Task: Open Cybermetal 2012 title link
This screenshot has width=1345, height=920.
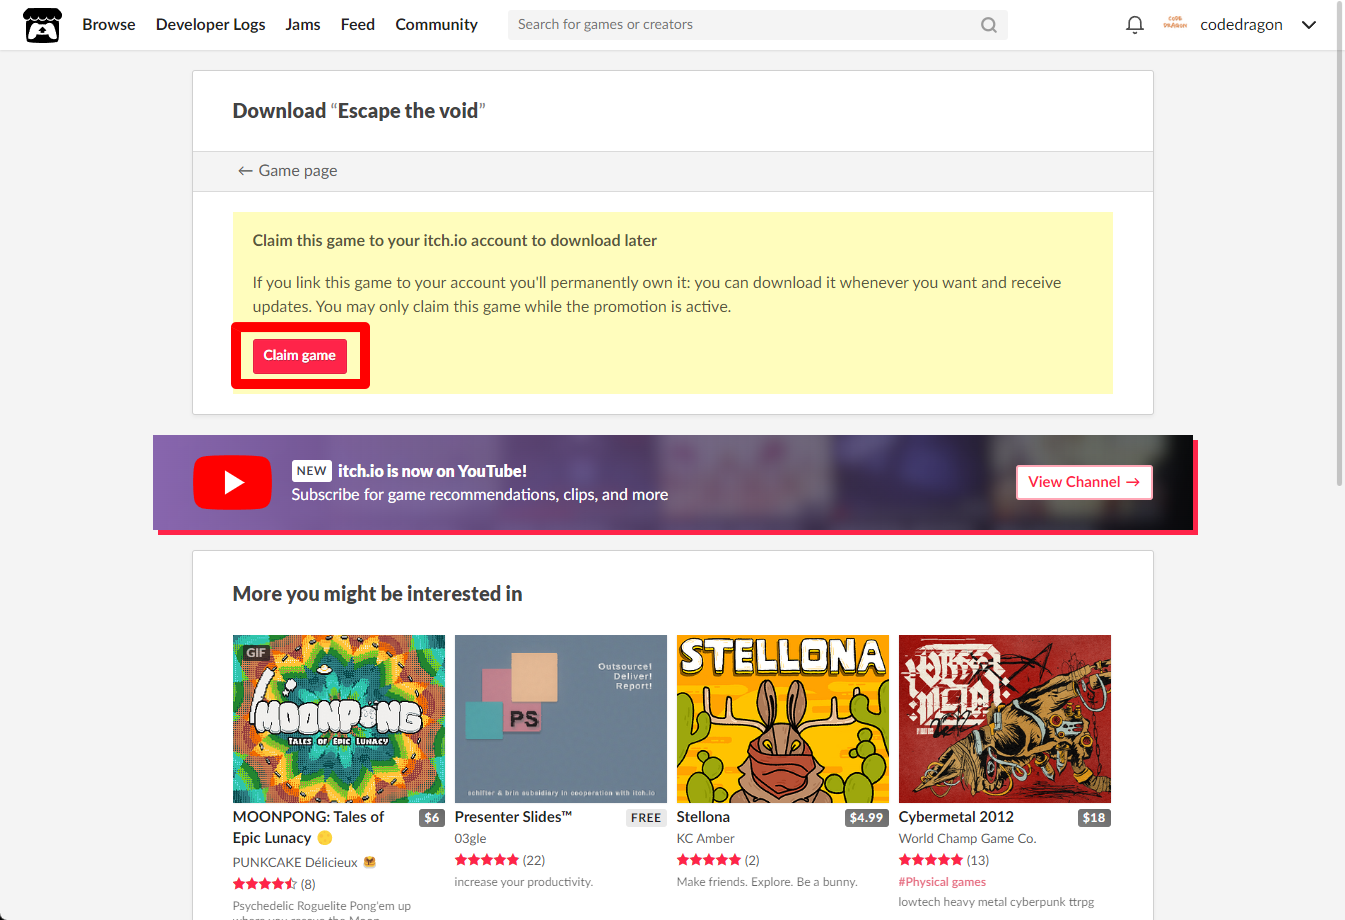Action: point(956,817)
